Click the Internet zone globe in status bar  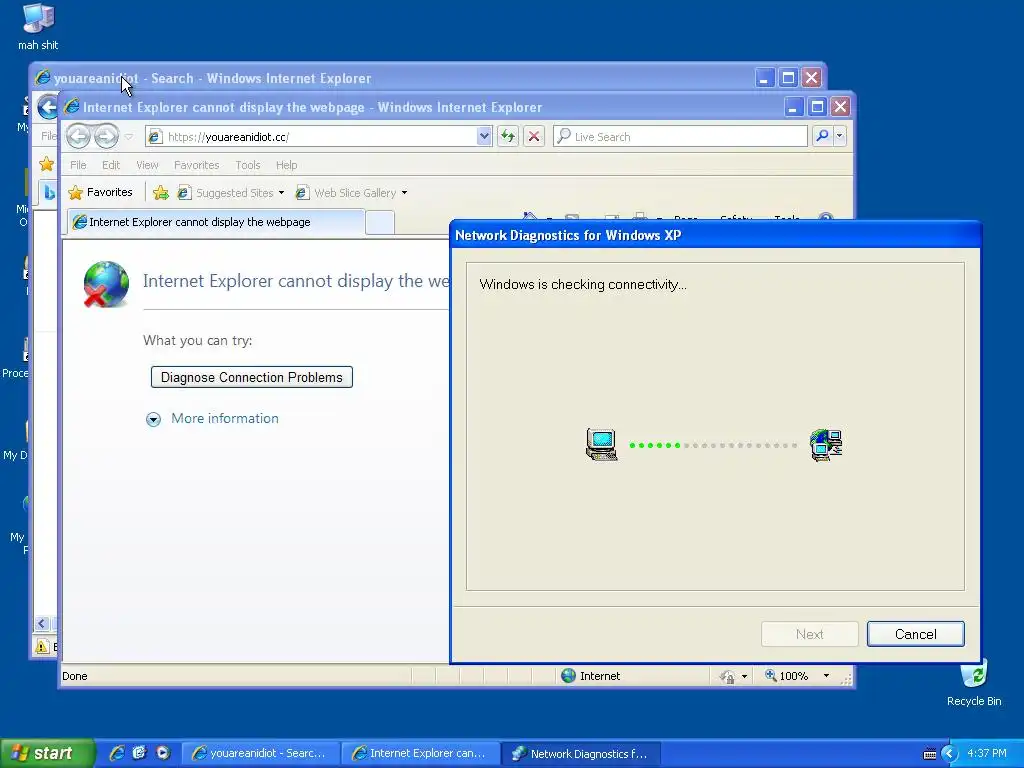(569, 676)
